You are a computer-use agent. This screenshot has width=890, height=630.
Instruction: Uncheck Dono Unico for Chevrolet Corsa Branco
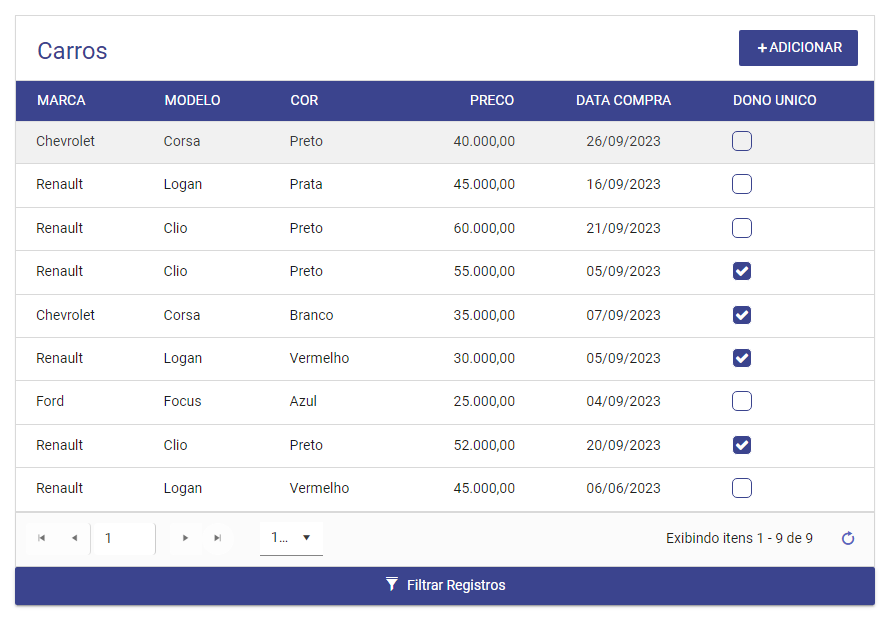(x=742, y=315)
